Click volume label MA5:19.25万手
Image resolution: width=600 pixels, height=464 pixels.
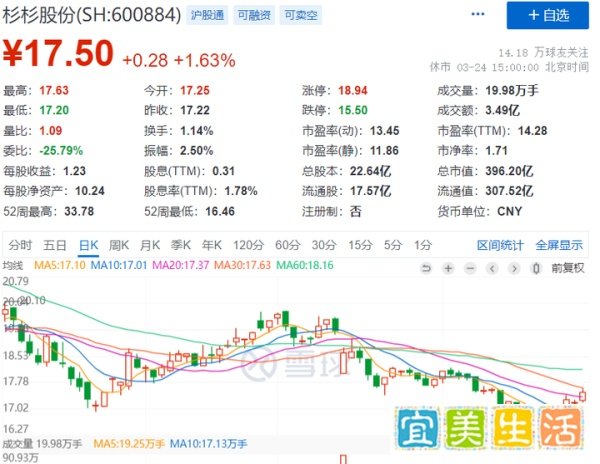(129, 444)
